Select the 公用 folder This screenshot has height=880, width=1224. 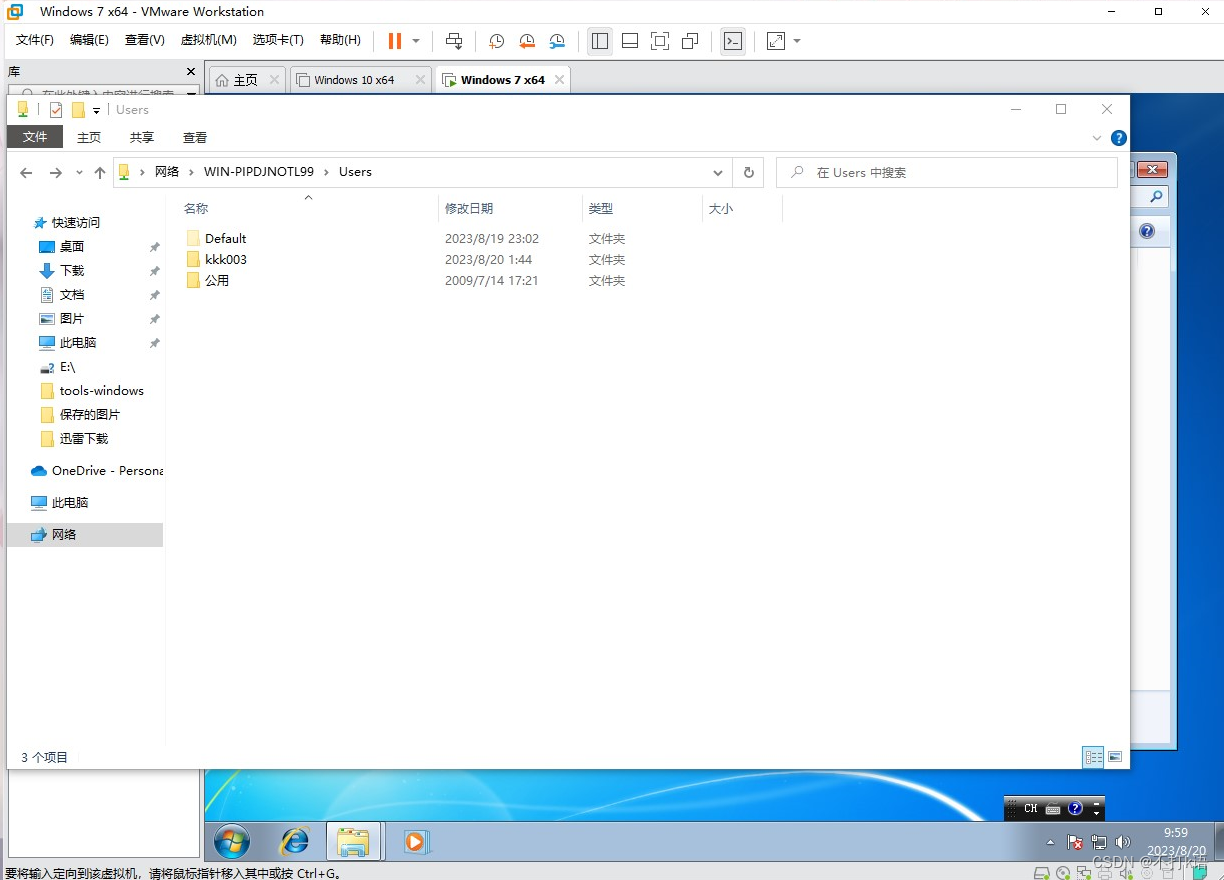click(x=208, y=280)
